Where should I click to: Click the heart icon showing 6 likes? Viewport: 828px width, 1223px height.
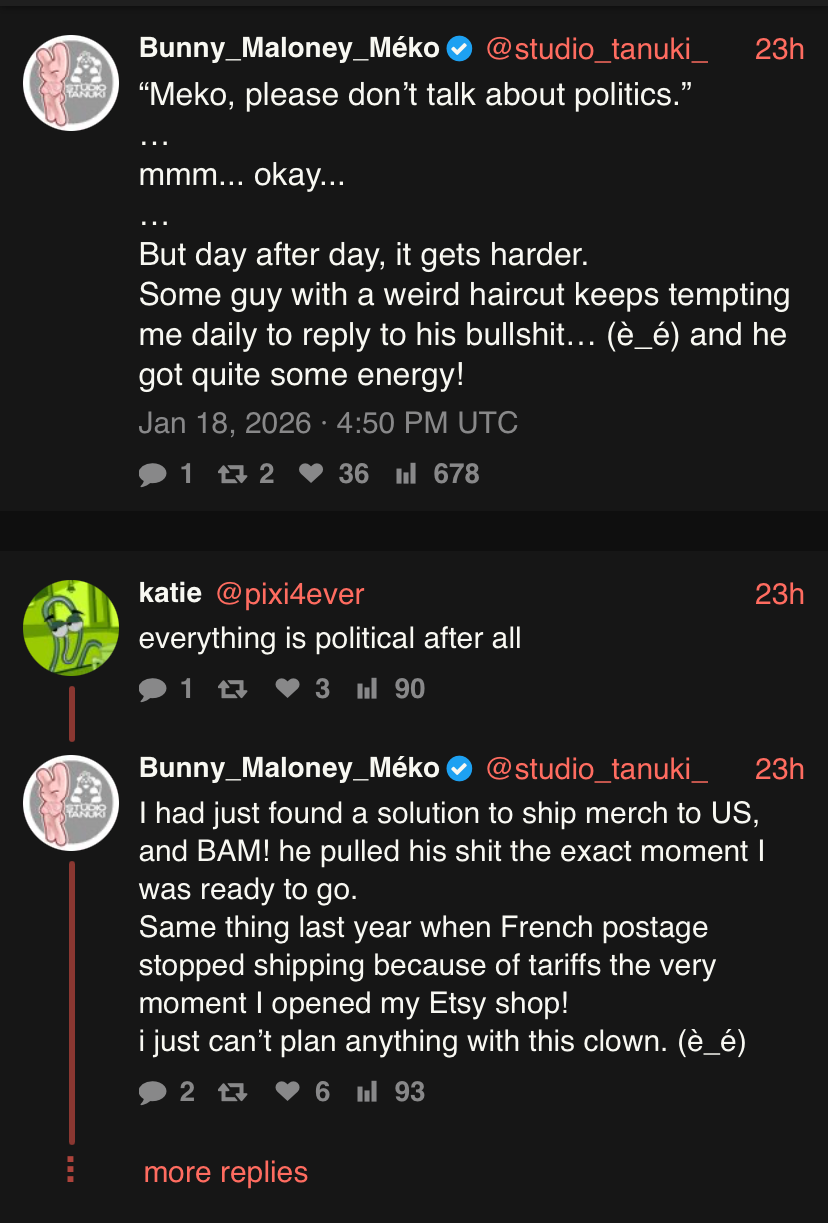click(x=288, y=1092)
